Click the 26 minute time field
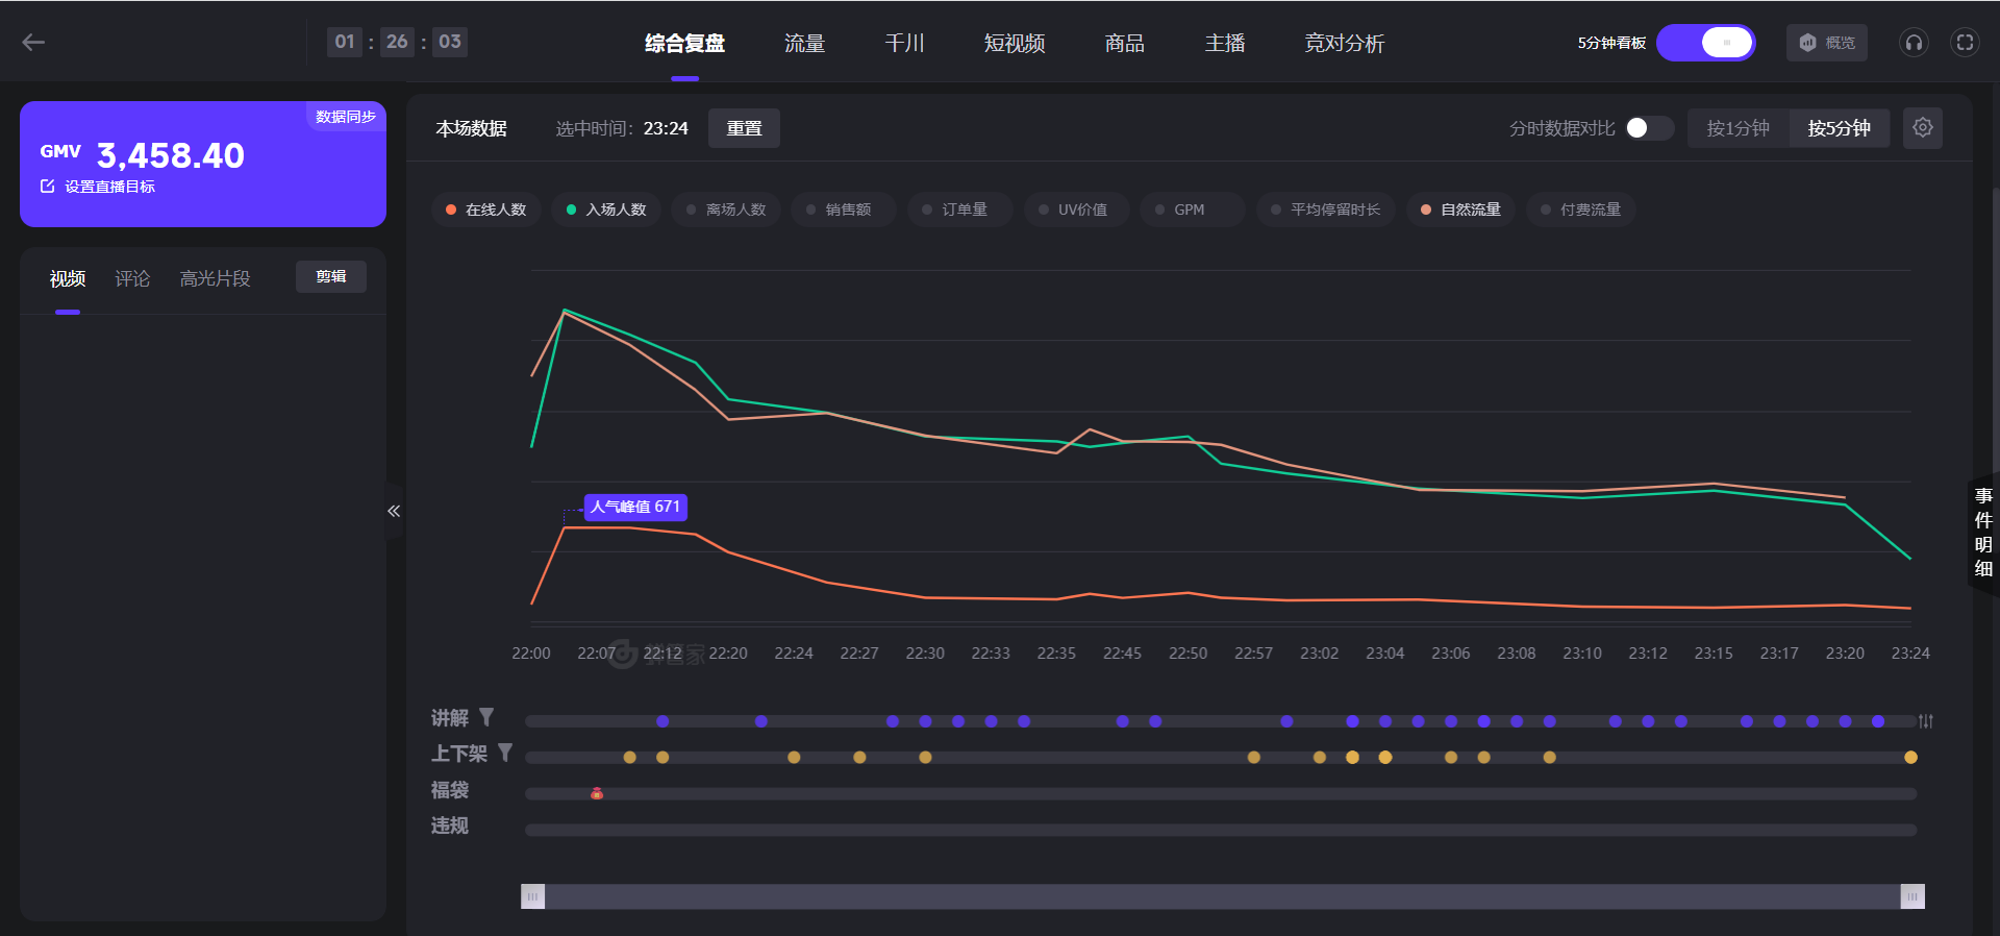 click(397, 42)
